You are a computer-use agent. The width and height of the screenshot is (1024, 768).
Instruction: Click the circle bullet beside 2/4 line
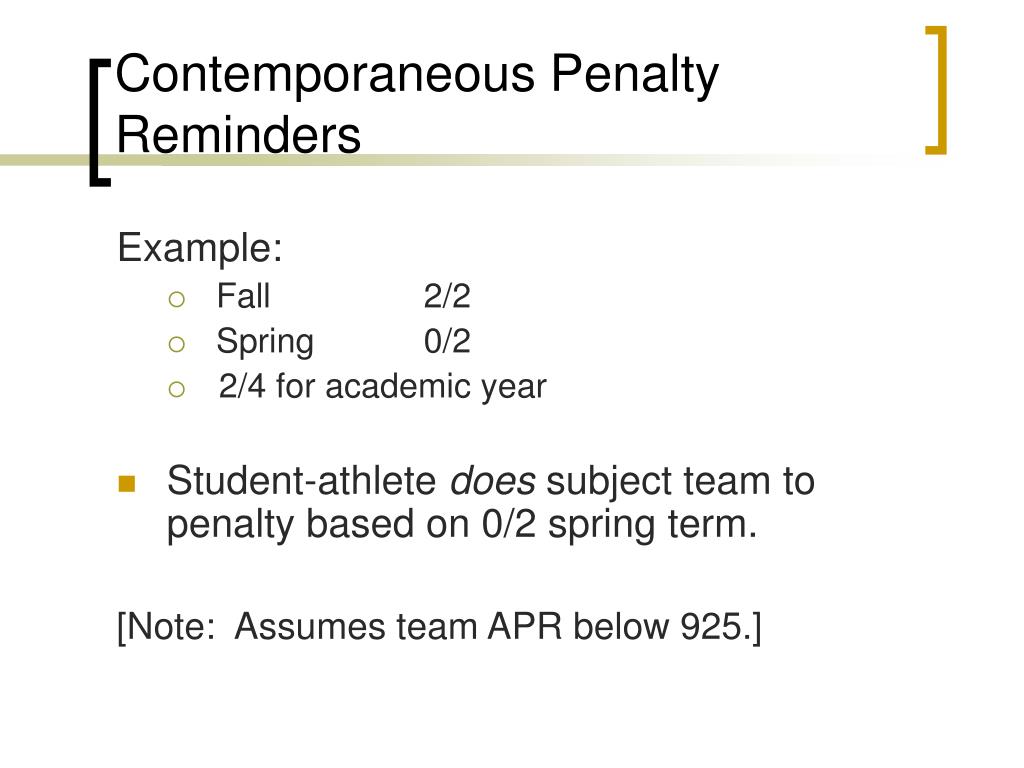pyautogui.click(x=176, y=389)
